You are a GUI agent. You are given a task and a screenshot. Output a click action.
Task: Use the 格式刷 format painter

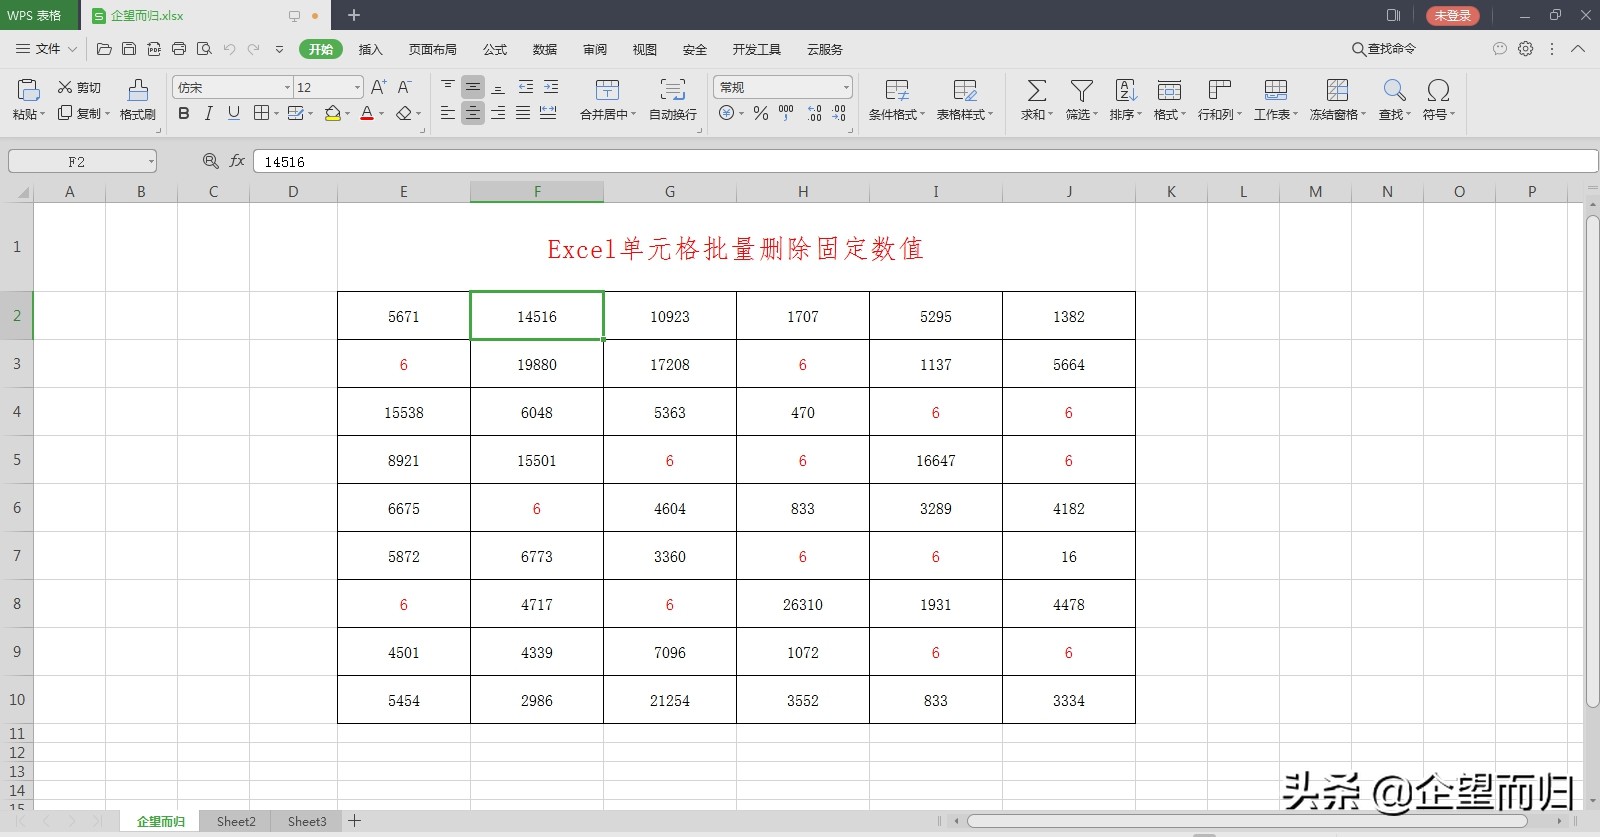tap(138, 100)
